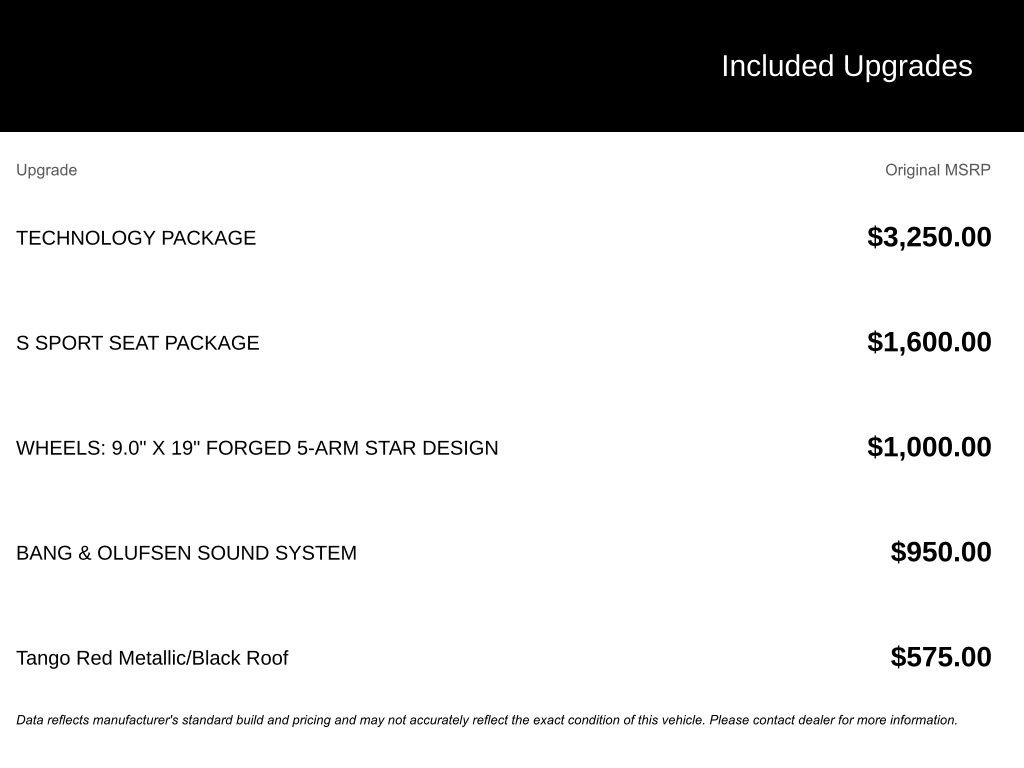Click the black header banner
1024x768 pixels.
[x=512, y=66]
